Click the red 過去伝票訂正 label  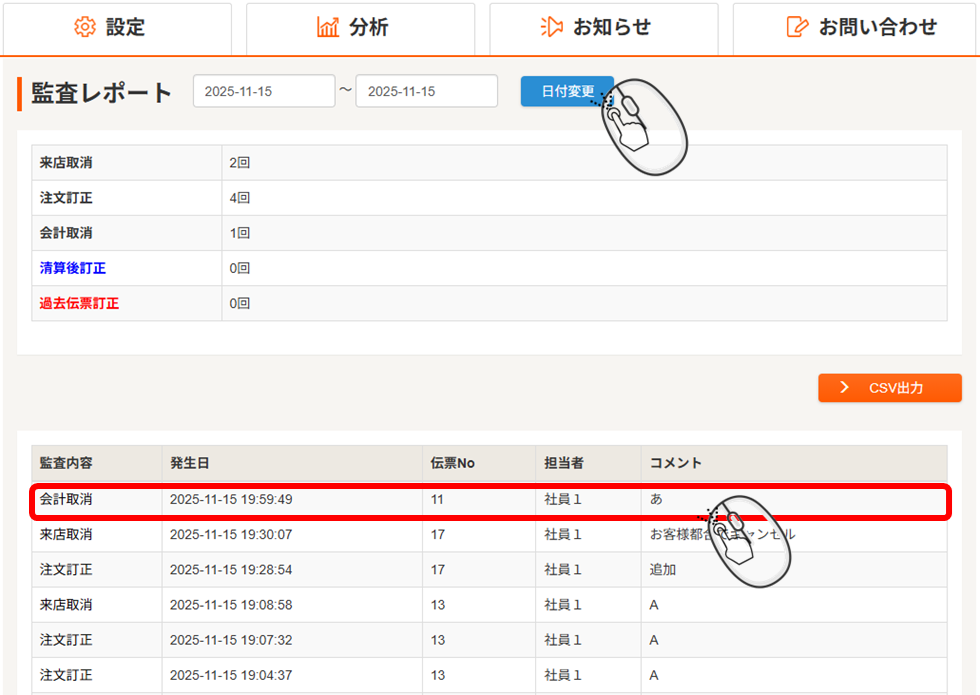tap(79, 303)
